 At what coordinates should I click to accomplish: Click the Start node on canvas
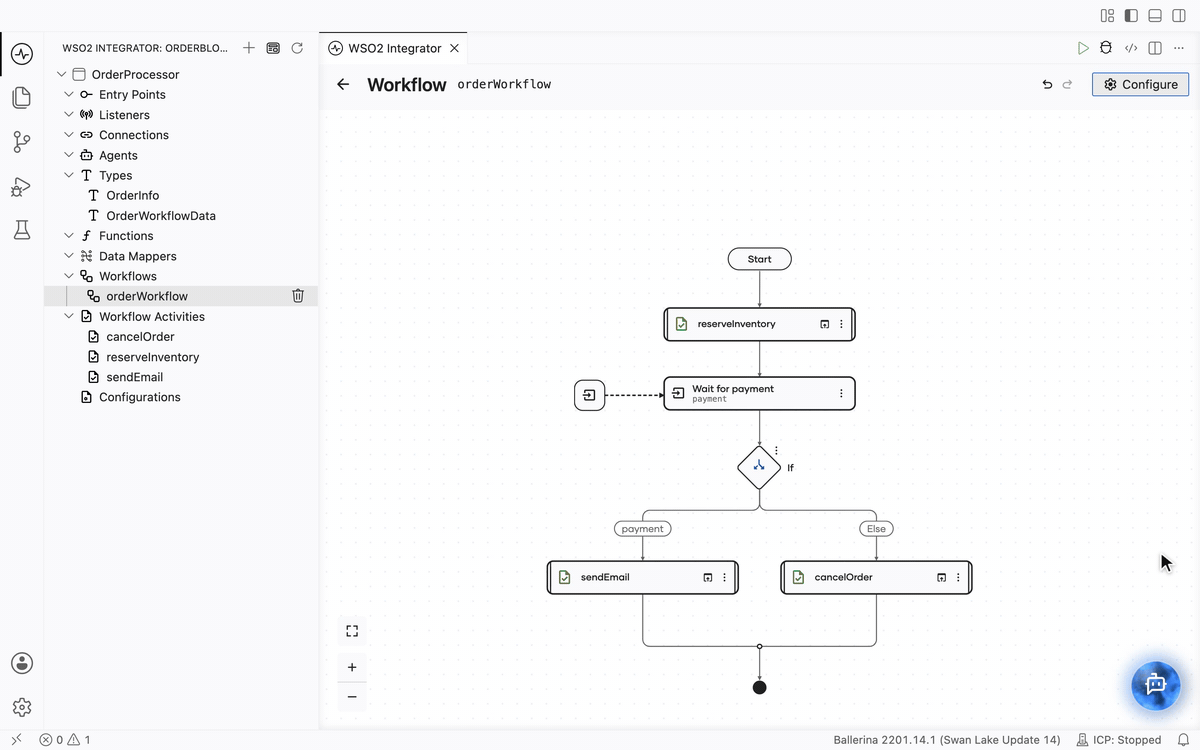[760, 259]
